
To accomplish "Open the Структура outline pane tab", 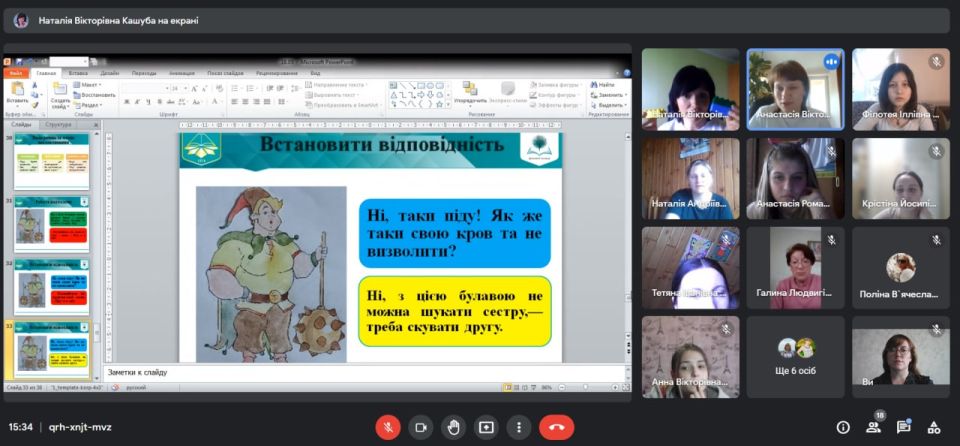I will point(58,125).
